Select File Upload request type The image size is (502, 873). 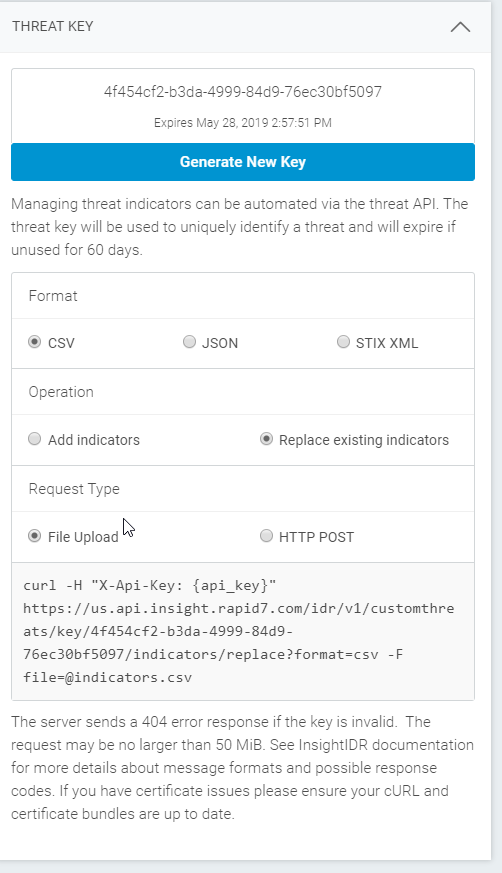[35, 536]
